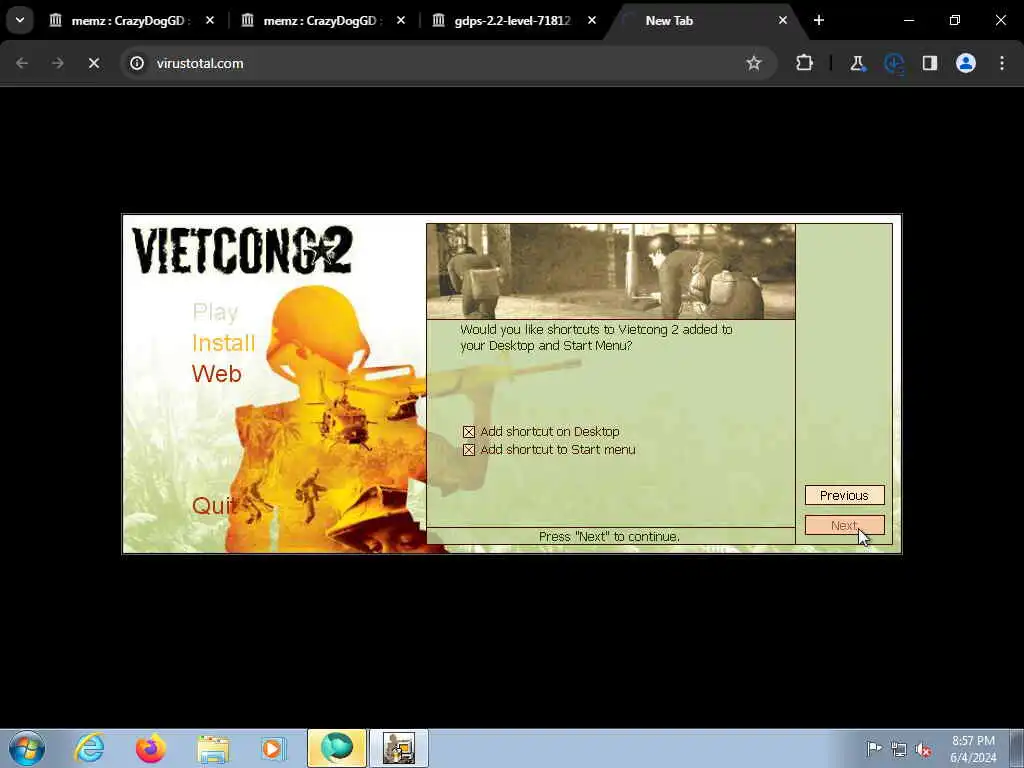Switch to the gdps-2.2-level-71812 tab
This screenshot has height=768, width=1024.
click(x=512, y=21)
